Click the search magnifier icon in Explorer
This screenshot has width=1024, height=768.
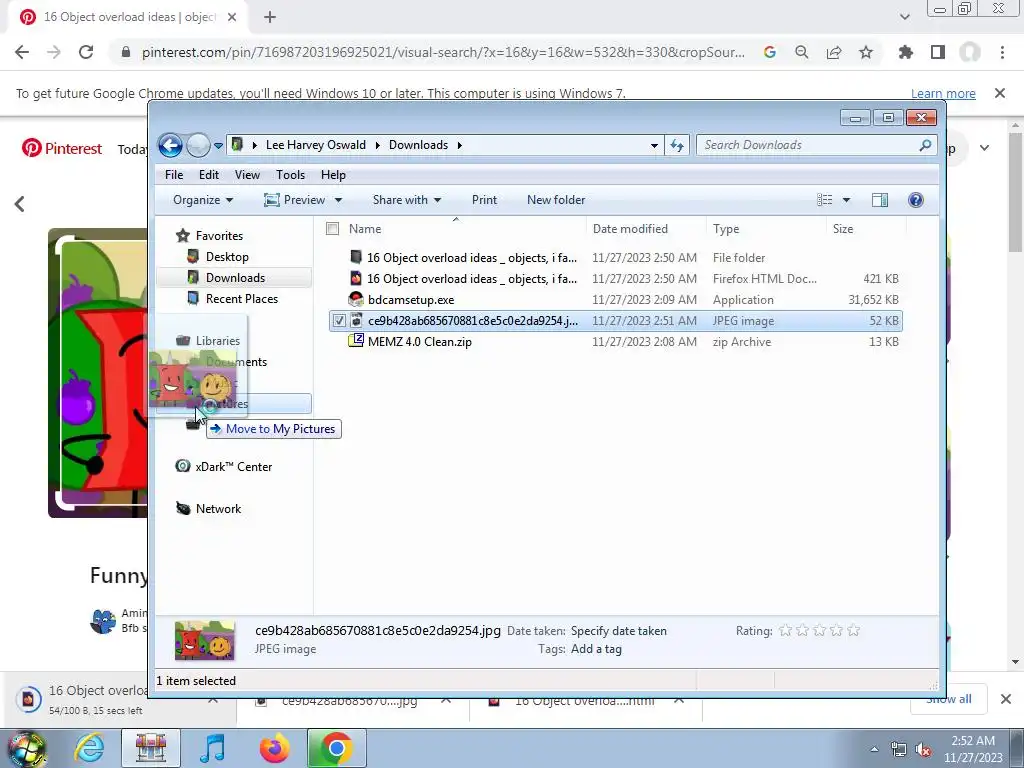[x=925, y=145]
